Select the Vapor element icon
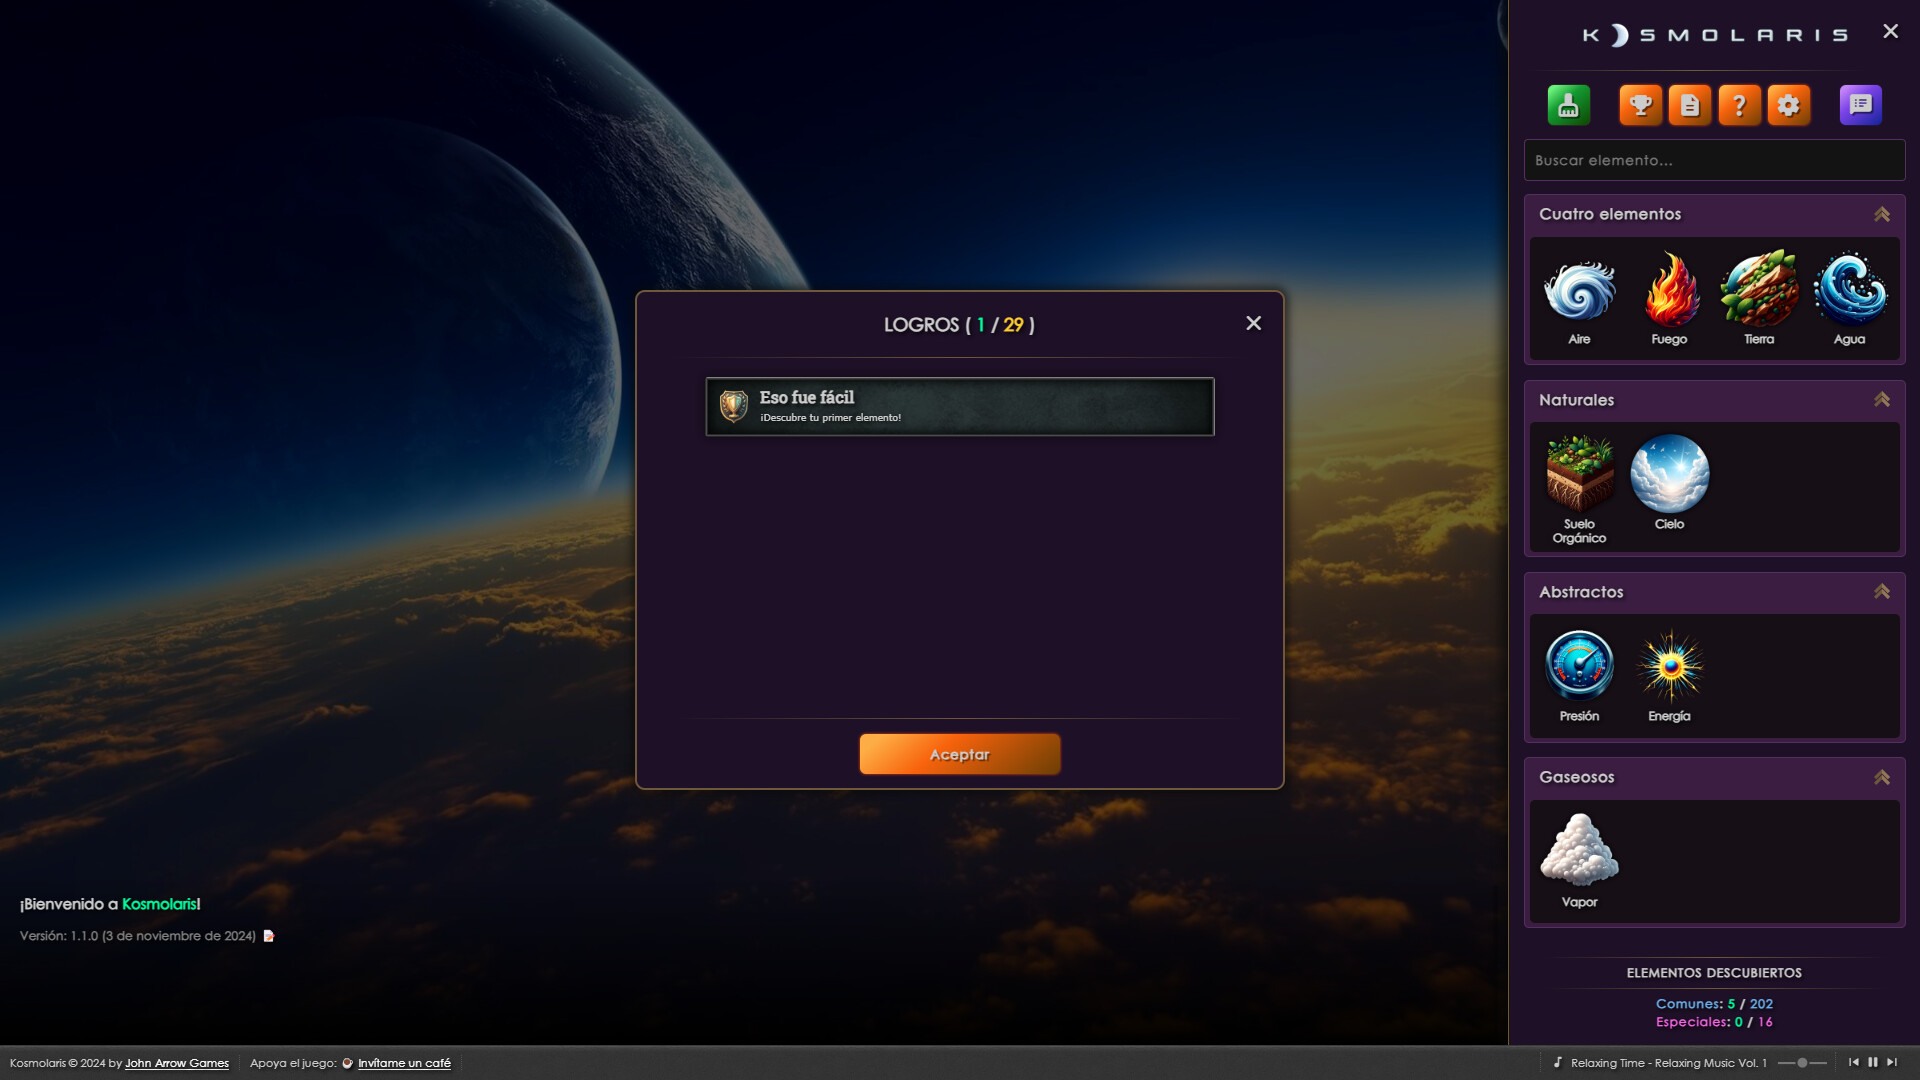The width and height of the screenshot is (1920, 1080). click(x=1579, y=851)
